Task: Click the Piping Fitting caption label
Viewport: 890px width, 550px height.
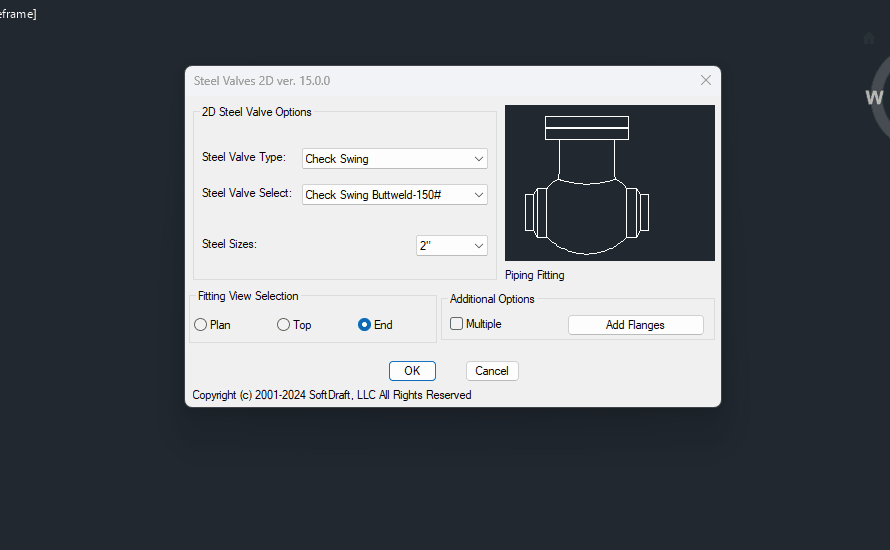Action: (535, 275)
